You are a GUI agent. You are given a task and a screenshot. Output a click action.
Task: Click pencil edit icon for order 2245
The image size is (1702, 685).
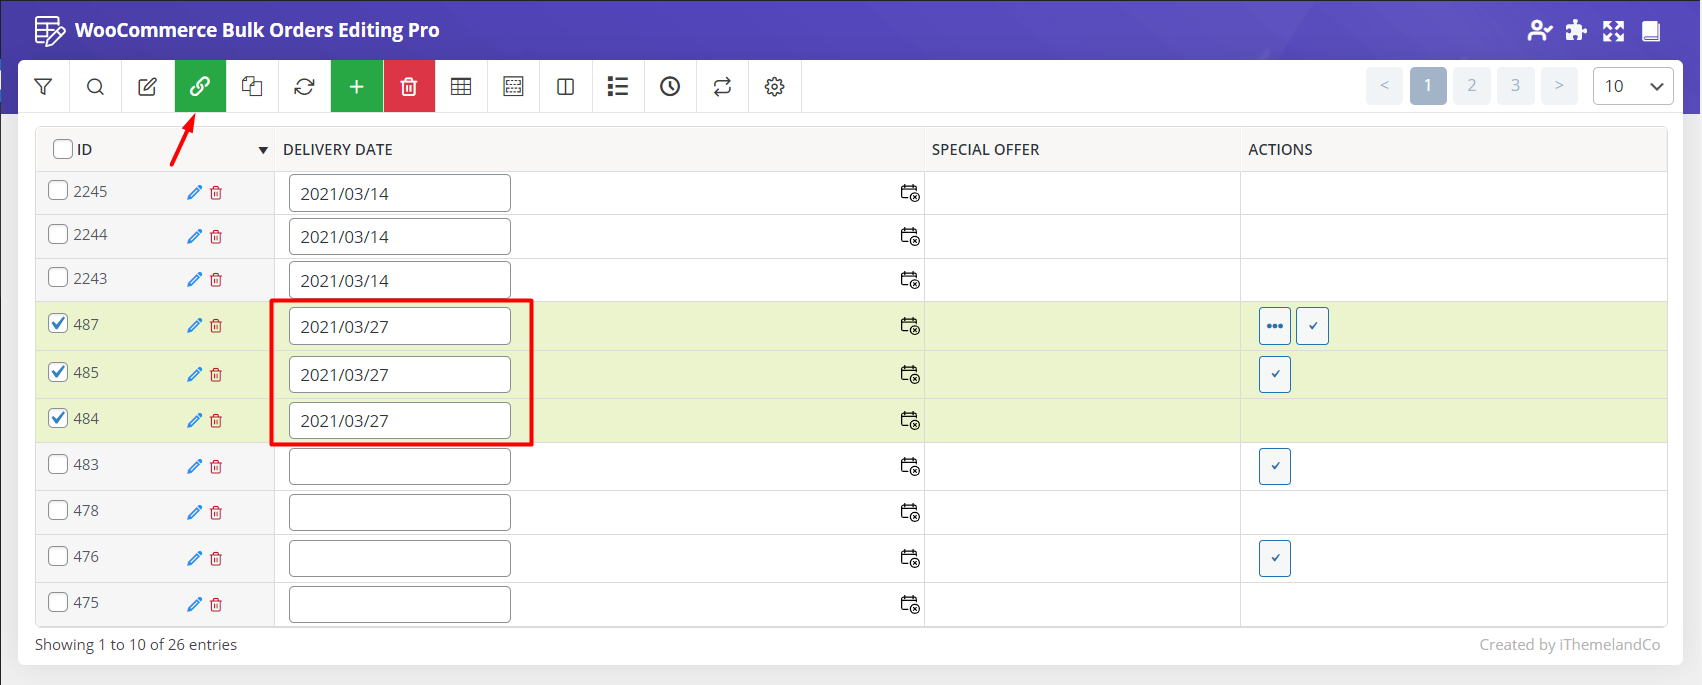tap(194, 193)
